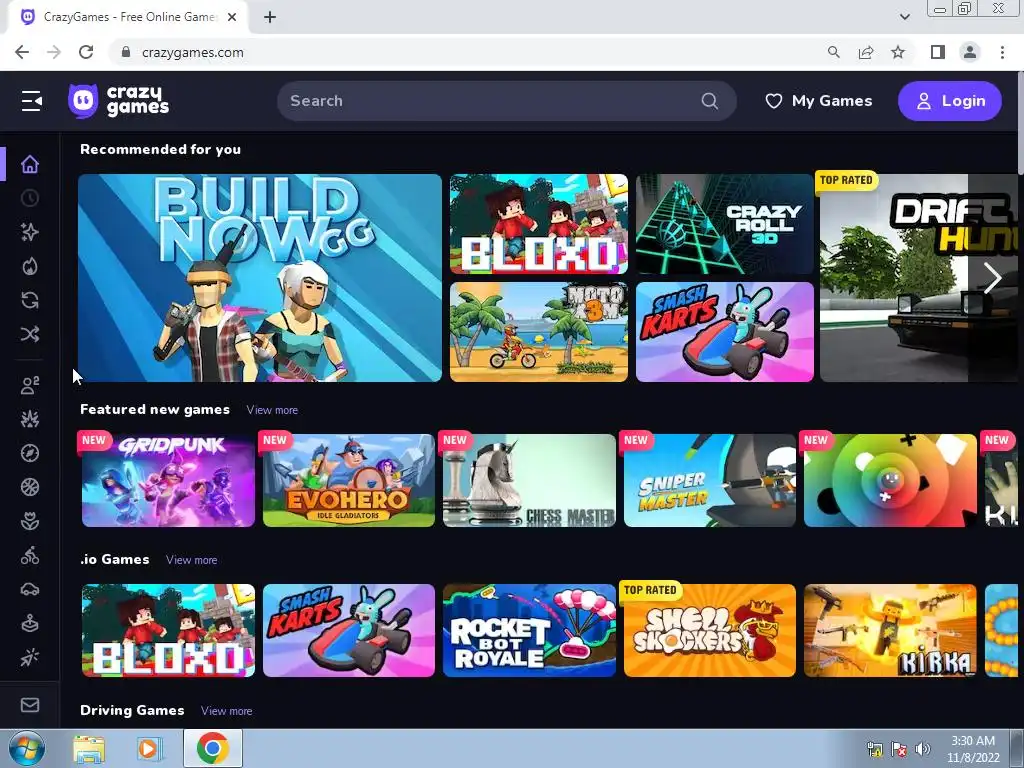Viewport: 1024px width, 768px height.
Task: Open My Games favorites
Action: 818,101
